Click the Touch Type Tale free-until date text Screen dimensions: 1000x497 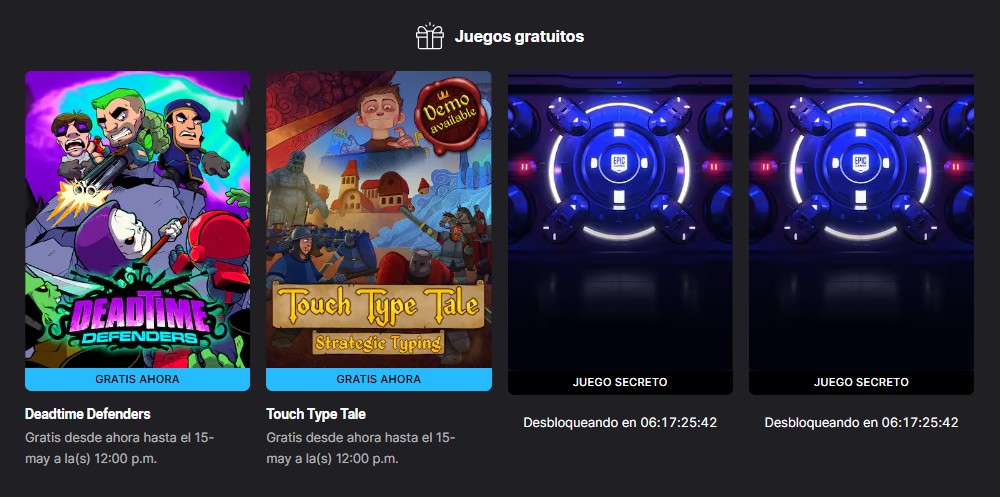360,448
